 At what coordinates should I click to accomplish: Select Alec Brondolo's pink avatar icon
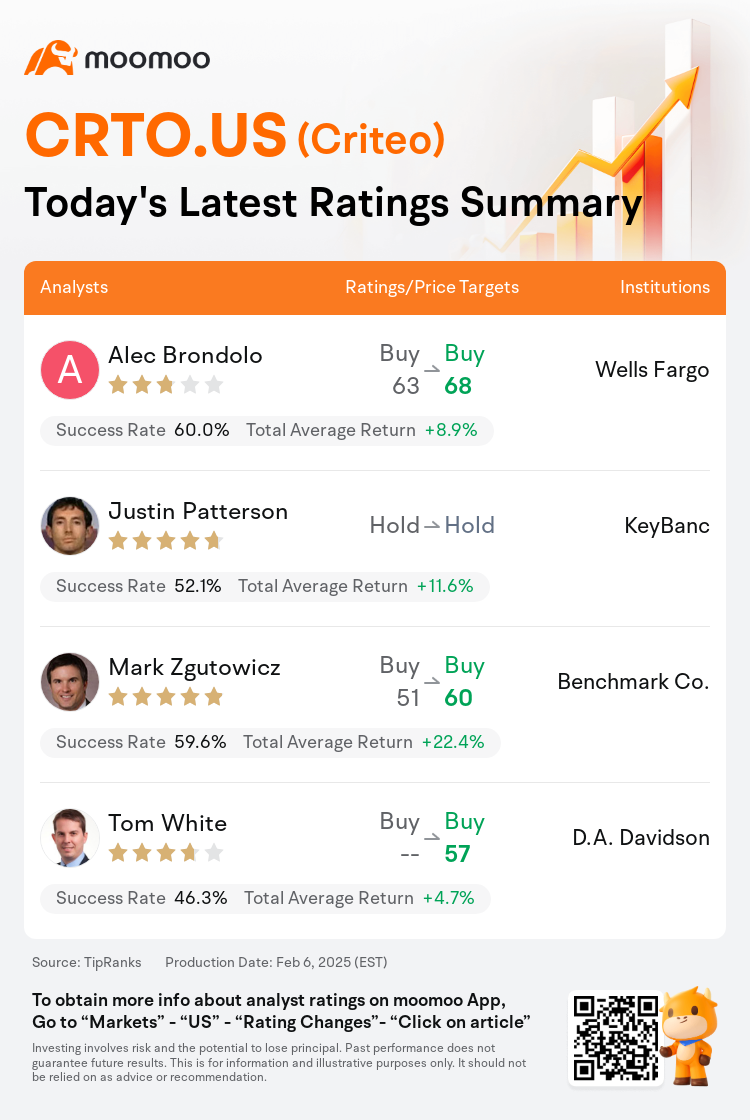(69, 369)
